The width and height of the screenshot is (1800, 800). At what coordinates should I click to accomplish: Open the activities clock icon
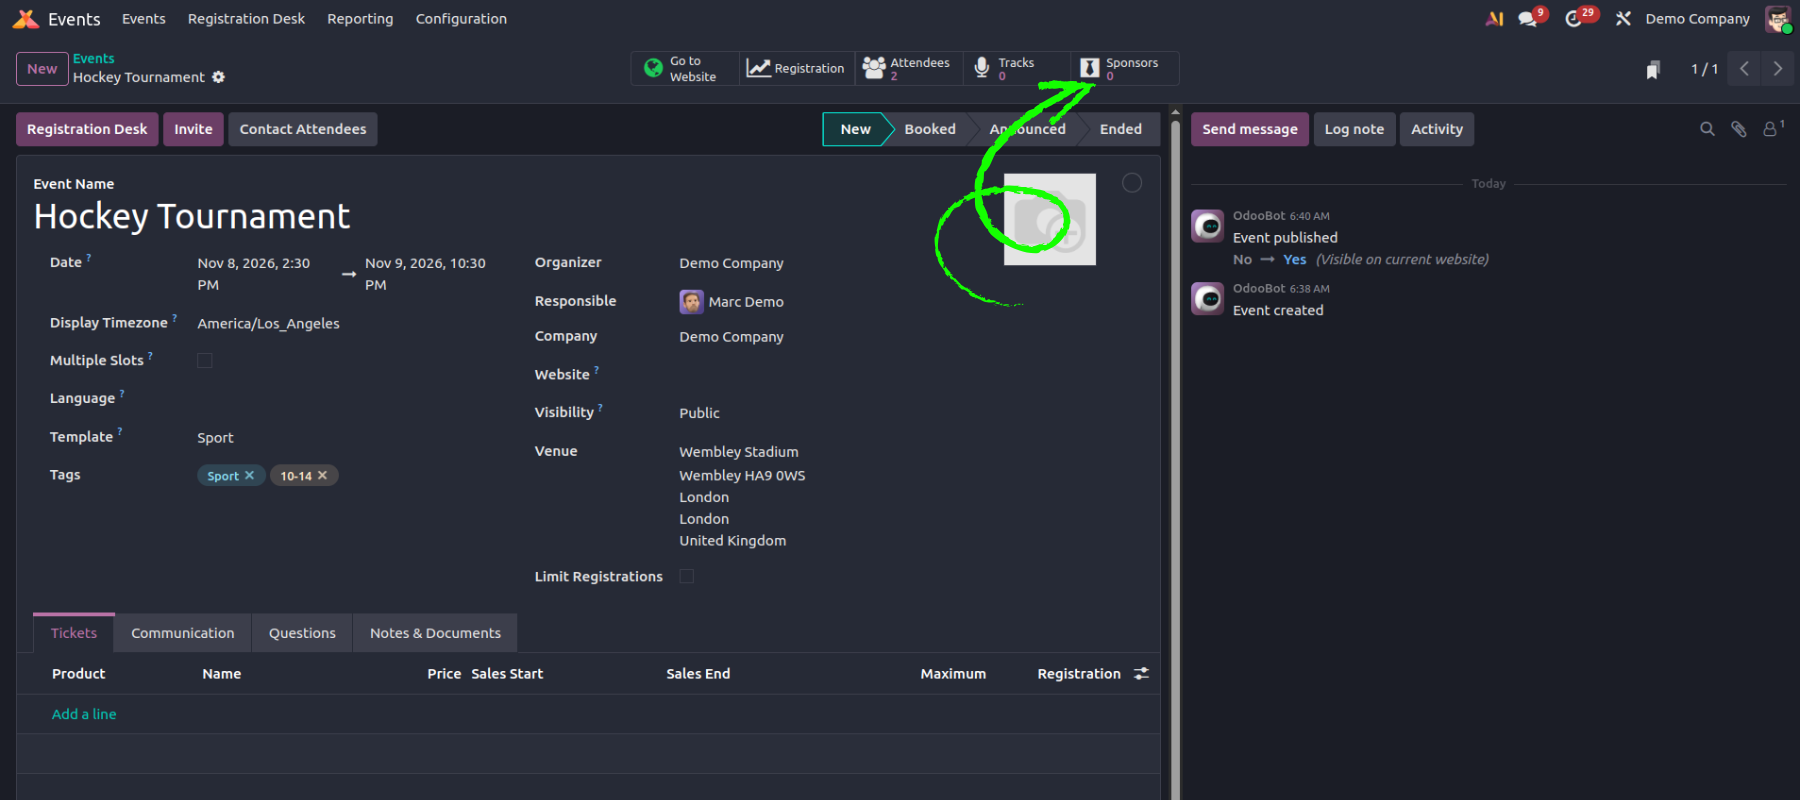1575,19
